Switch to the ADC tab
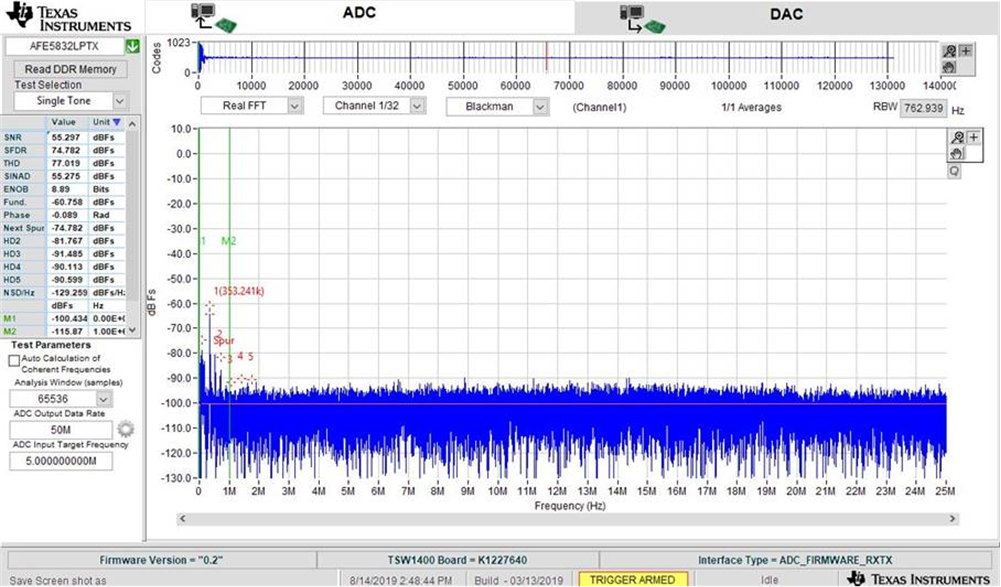 [360, 15]
